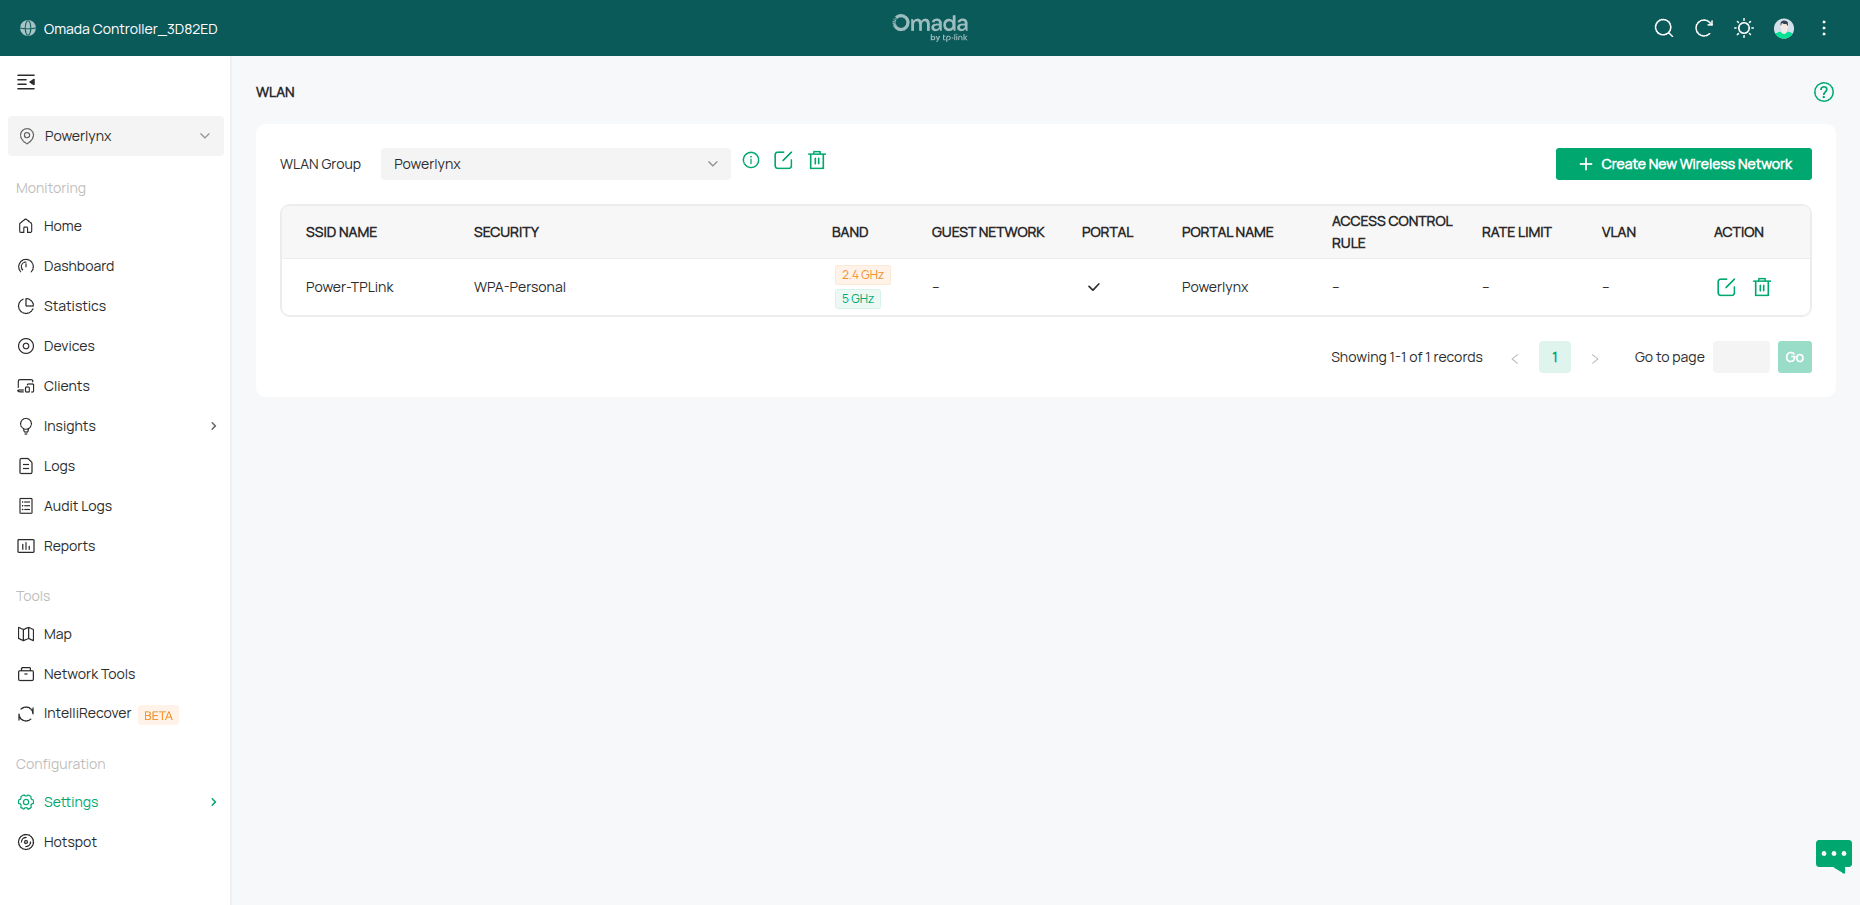Click the next page arrow
1860x905 pixels.
1595,358
